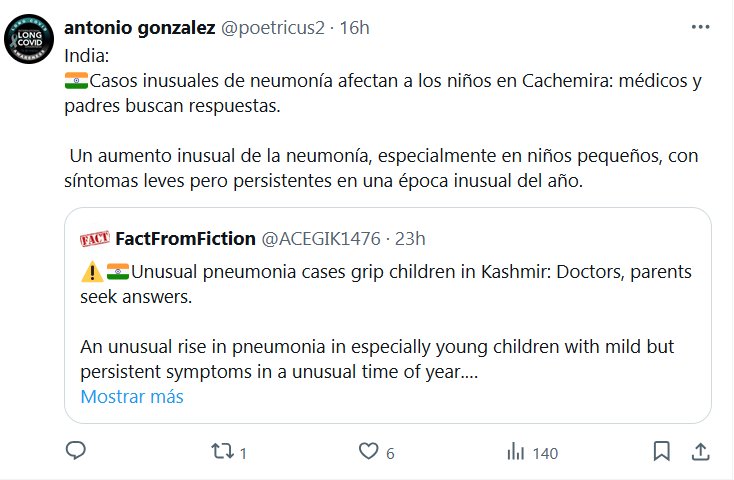Click the @ACEGIK1476 handle

[320, 238]
